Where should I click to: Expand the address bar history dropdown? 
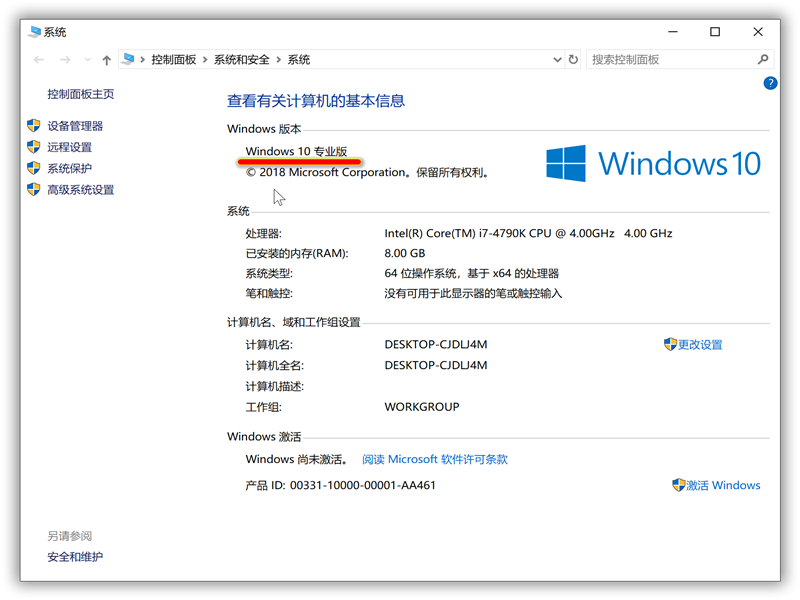pyautogui.click(x=557, y=60)
